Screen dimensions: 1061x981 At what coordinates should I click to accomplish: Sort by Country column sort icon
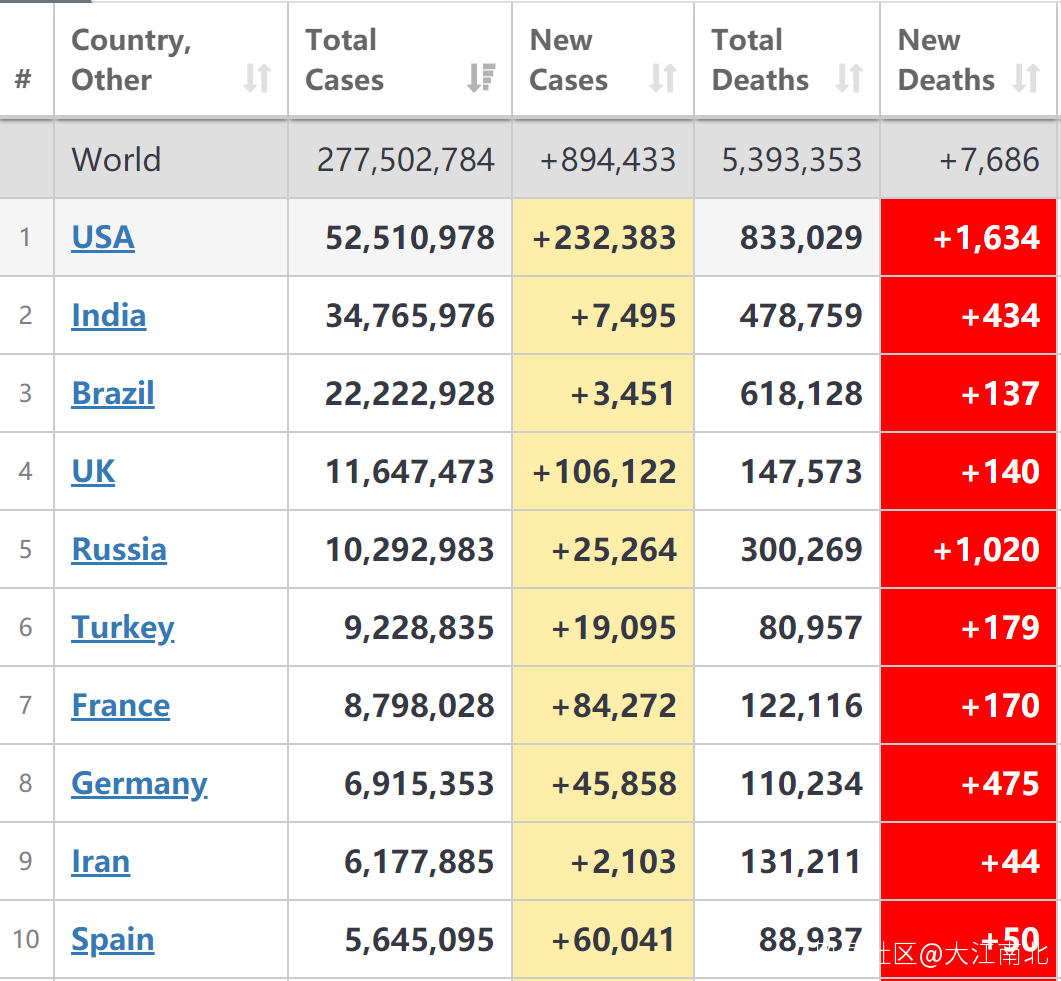coord(257,78)
